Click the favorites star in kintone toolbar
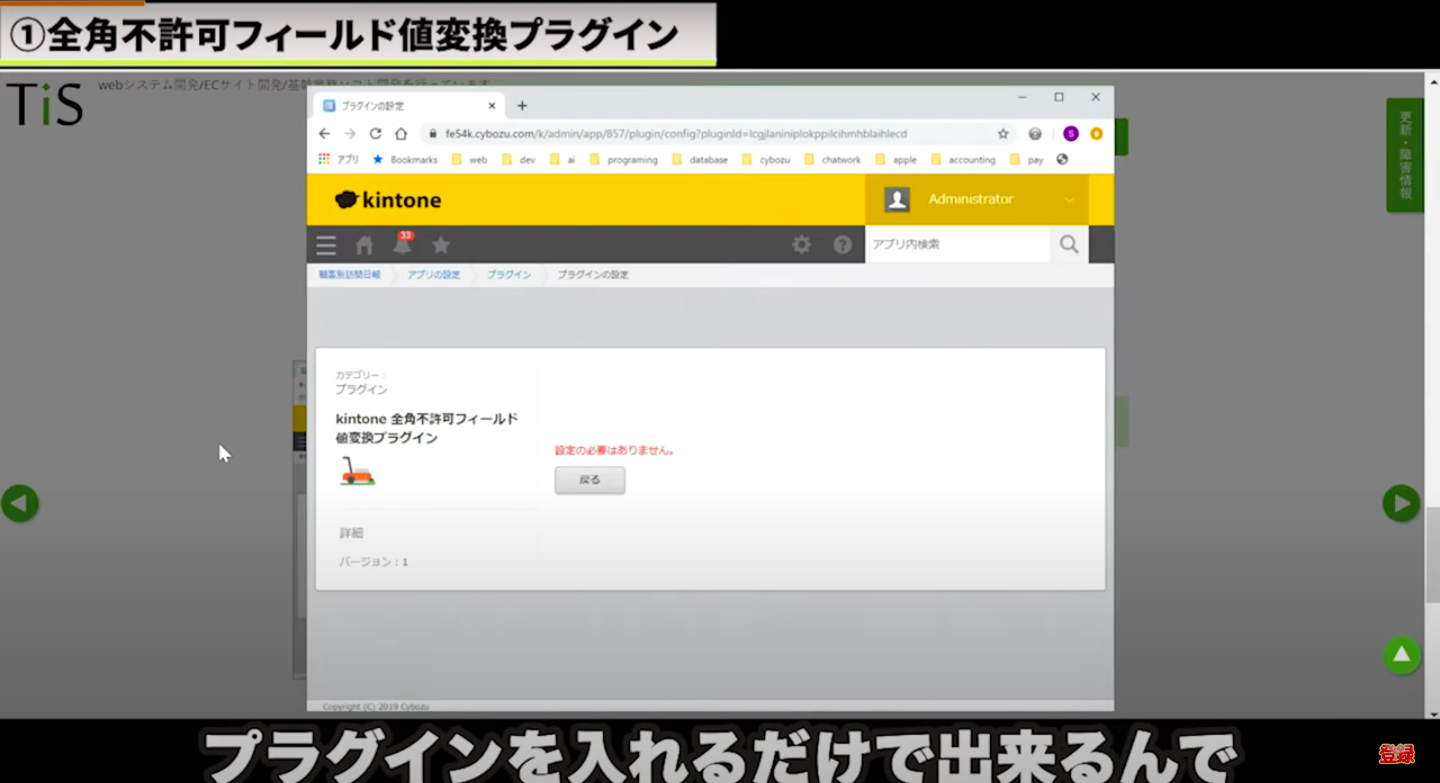Image resolution: width=1440 pixels, height=783 pixels. point(440,245)
